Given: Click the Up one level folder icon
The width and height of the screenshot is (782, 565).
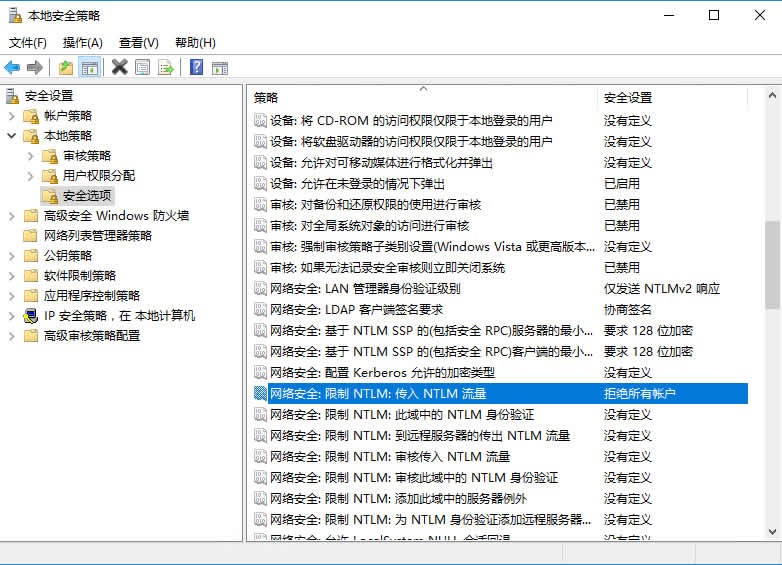Looking at the screenshot, I should pos(66,68).
